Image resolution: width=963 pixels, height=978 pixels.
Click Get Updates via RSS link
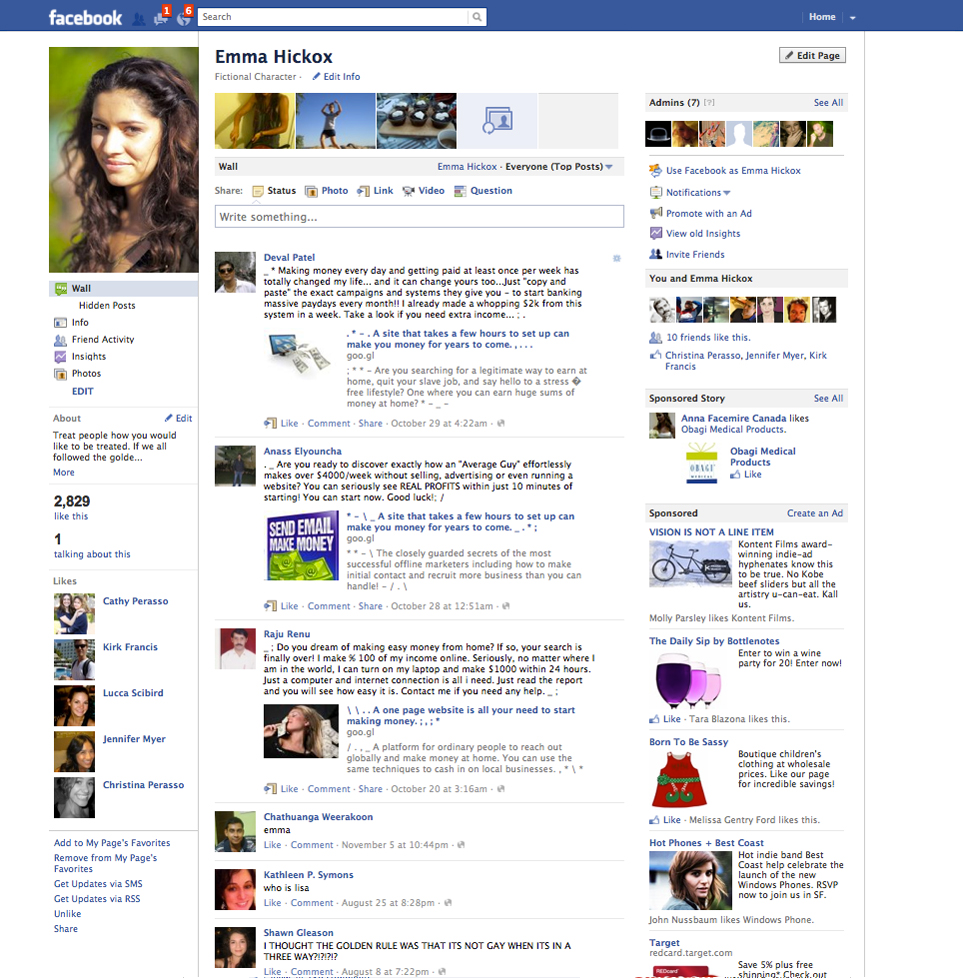point(97,899)
